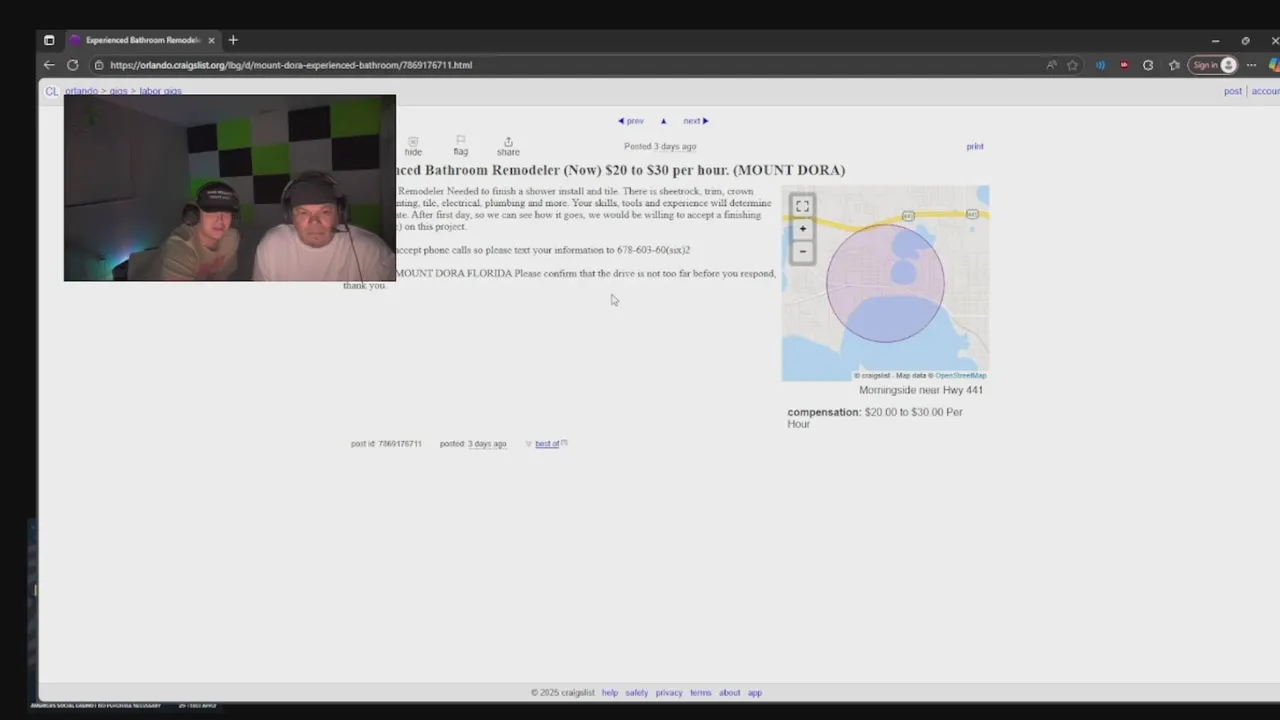Activate the read aloud icon
1280x720 pixels.
point(1051,65)
